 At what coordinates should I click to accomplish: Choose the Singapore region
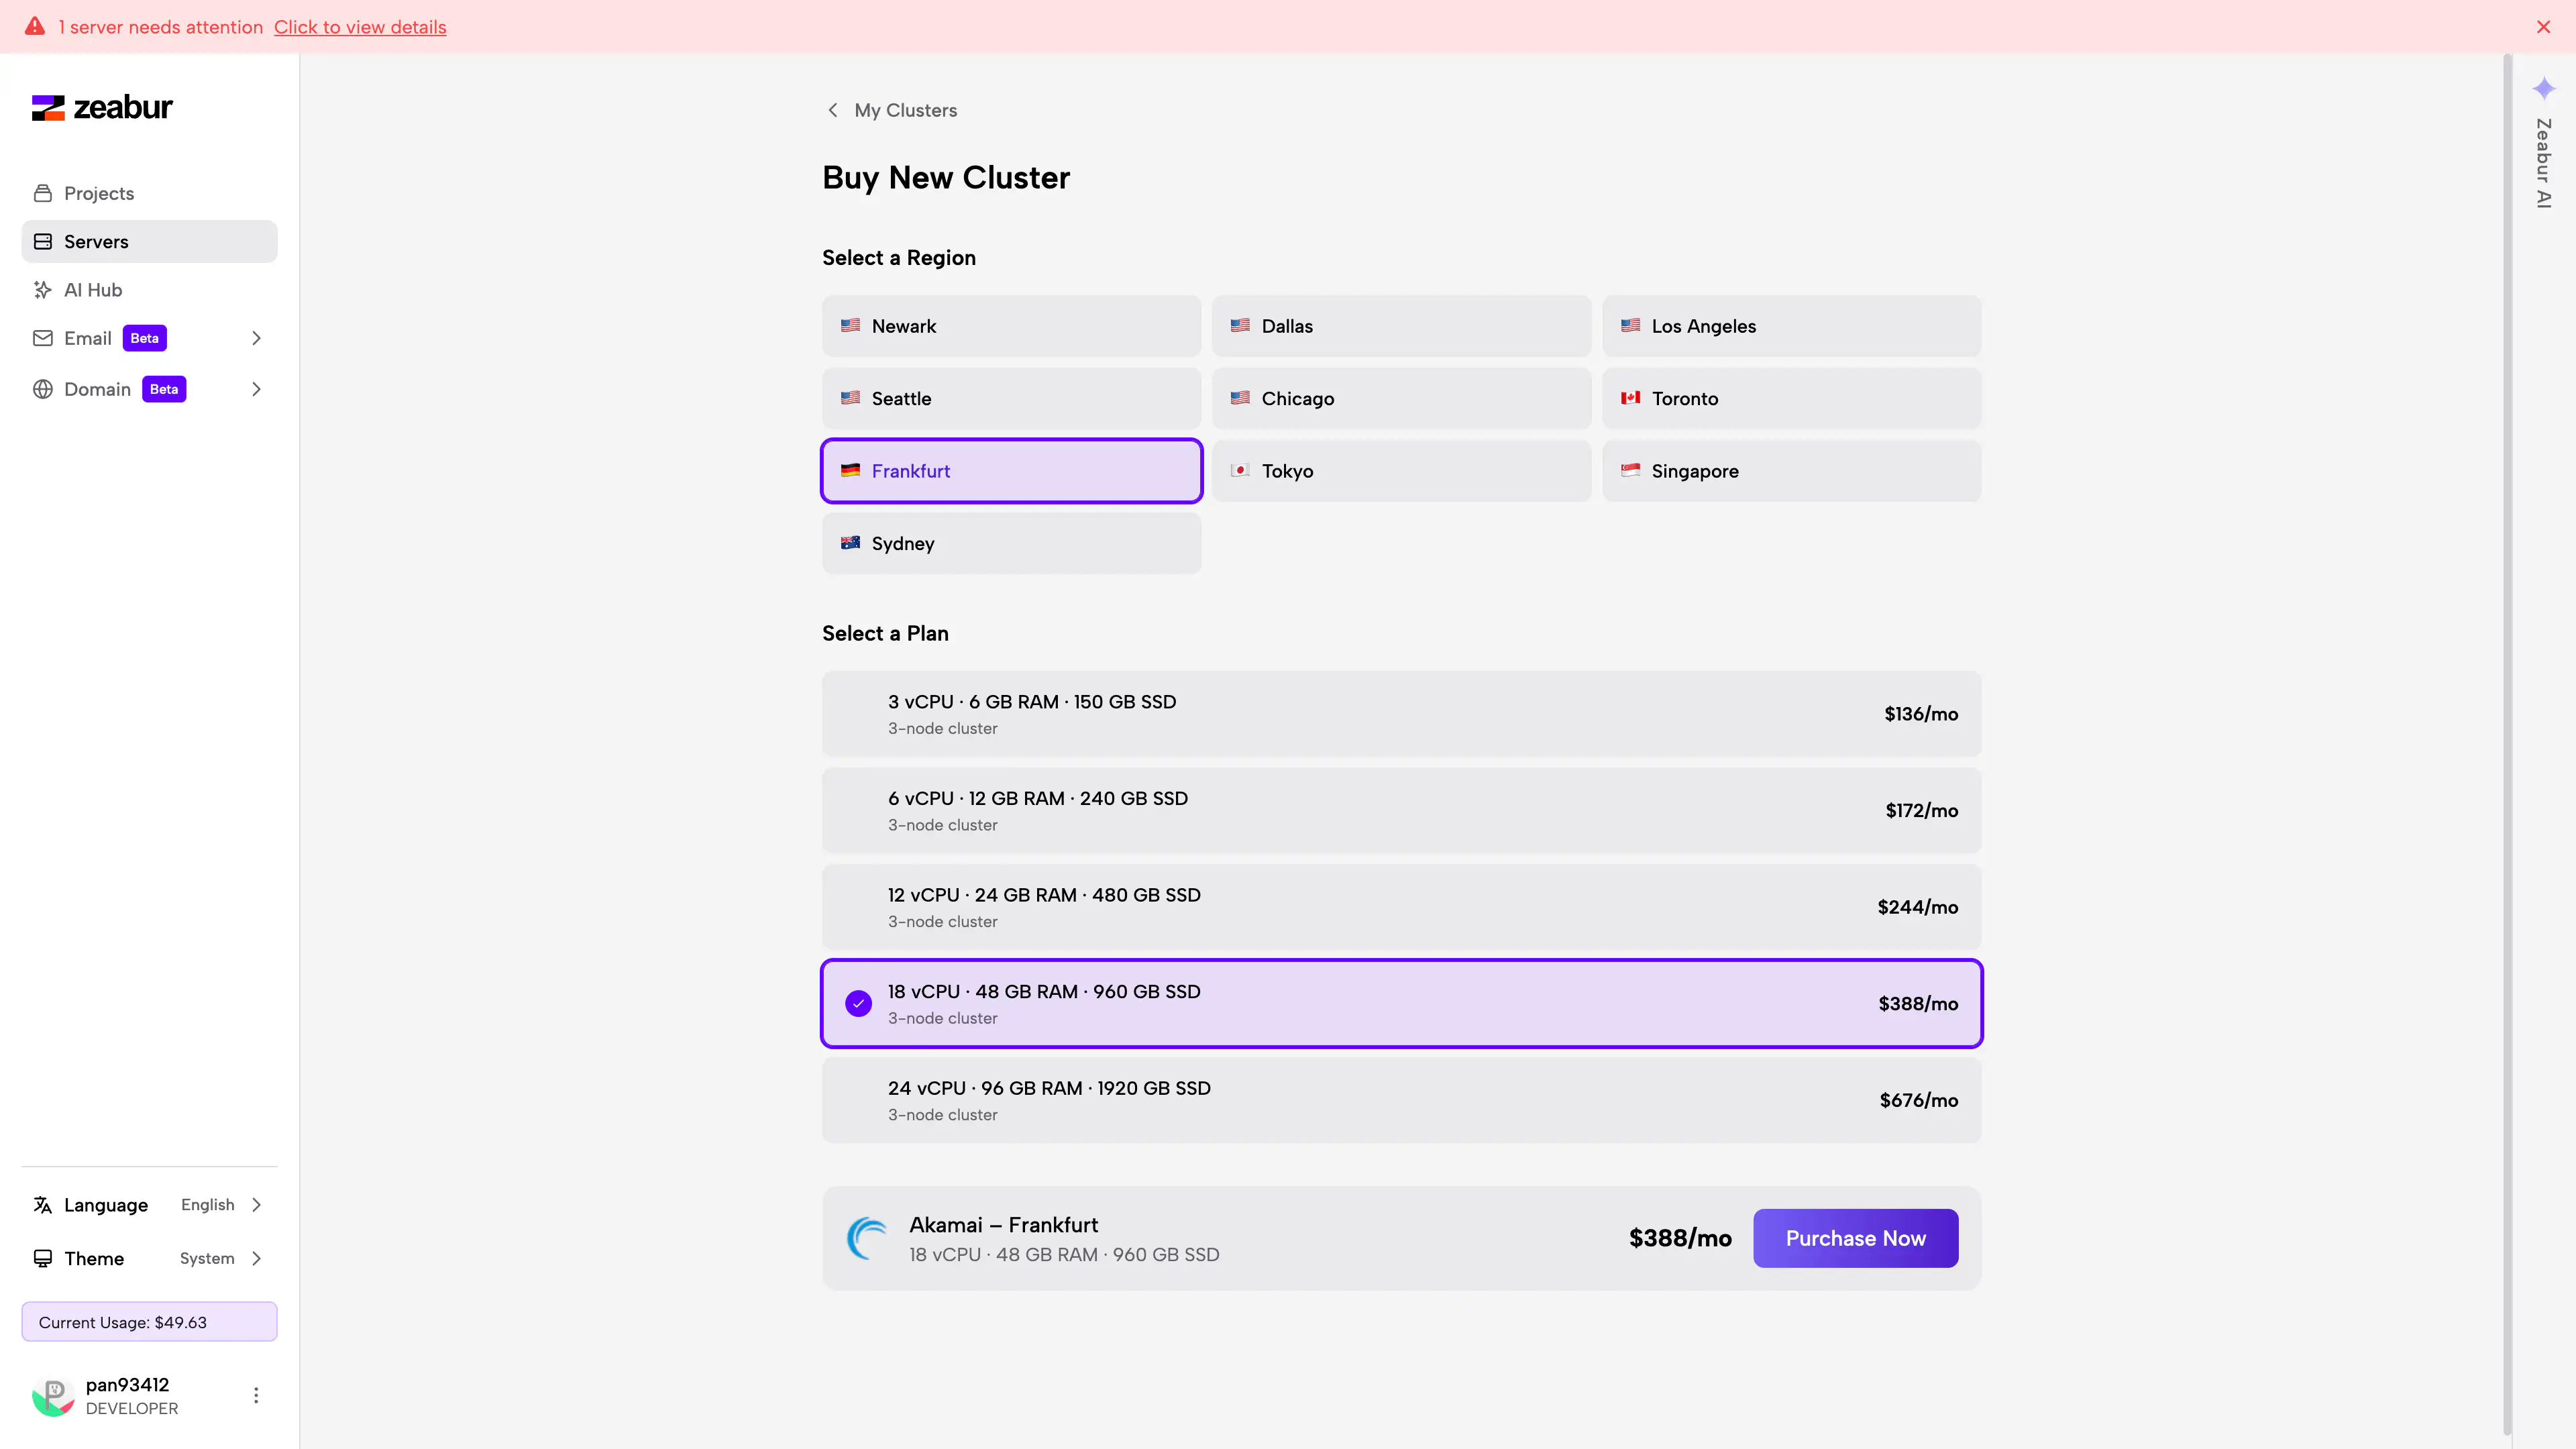(1790, 471)
